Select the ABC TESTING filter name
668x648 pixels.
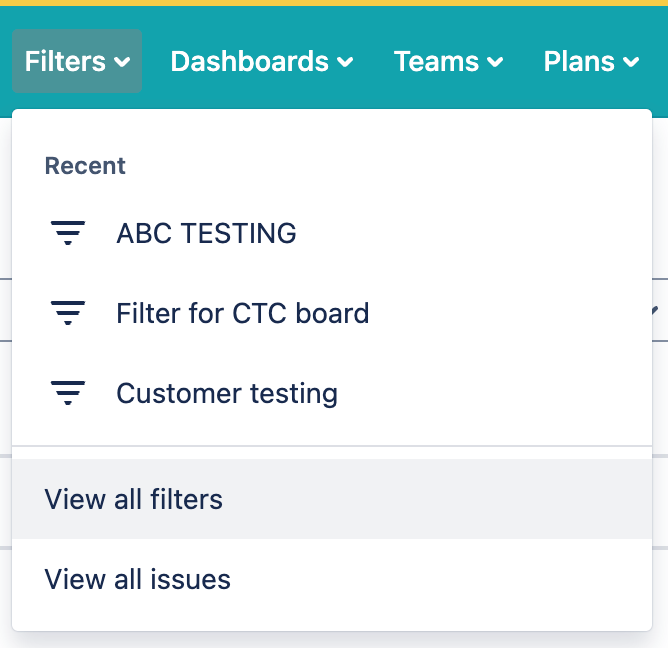(x=206, y=234)
